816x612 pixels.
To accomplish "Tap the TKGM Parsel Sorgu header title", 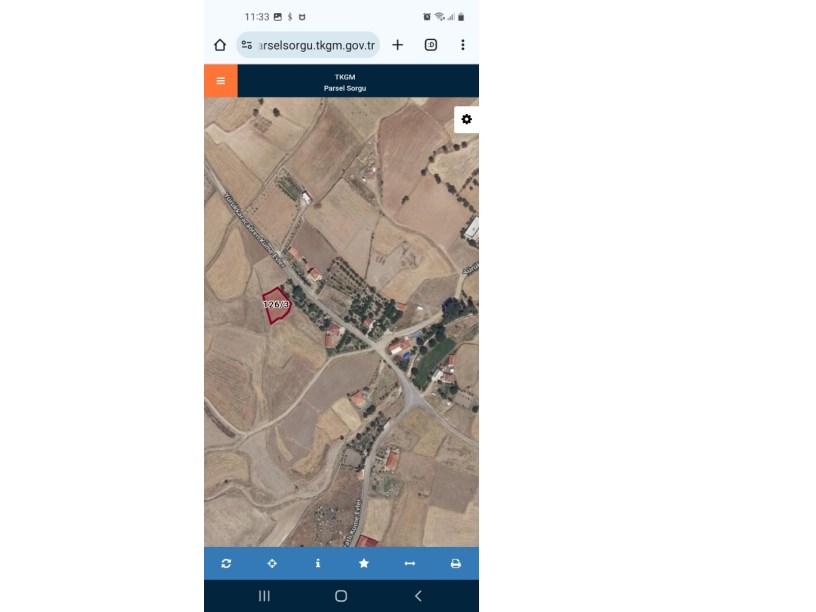I will 345,82.
